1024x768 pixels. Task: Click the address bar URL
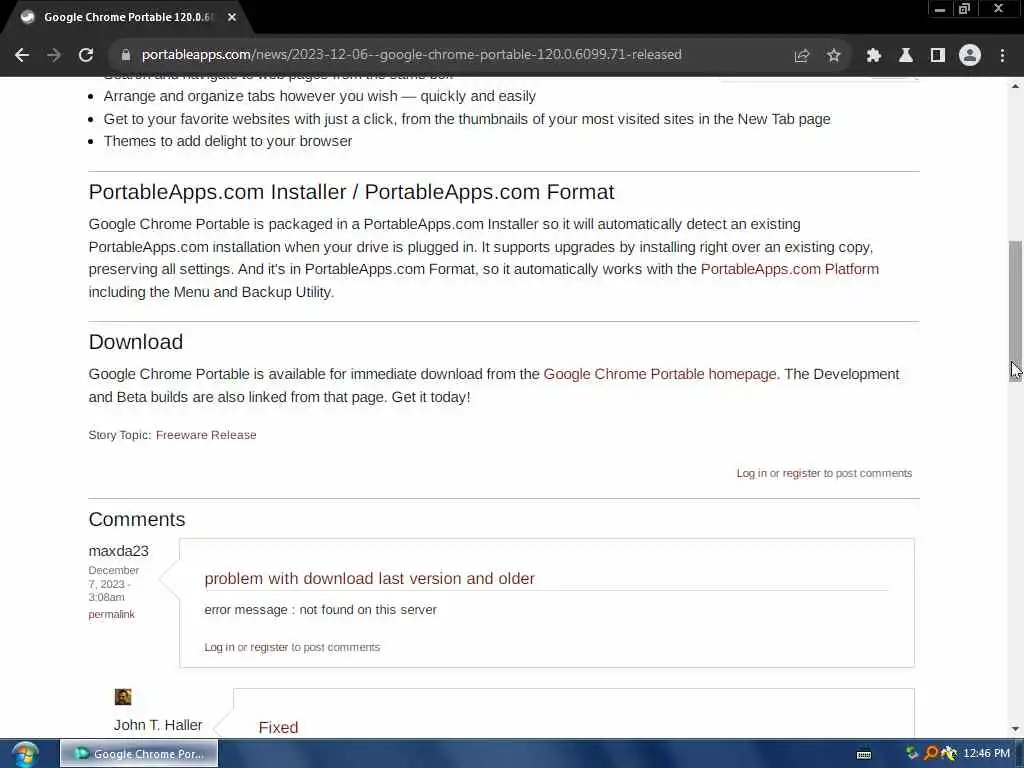[x=411, y=55]
